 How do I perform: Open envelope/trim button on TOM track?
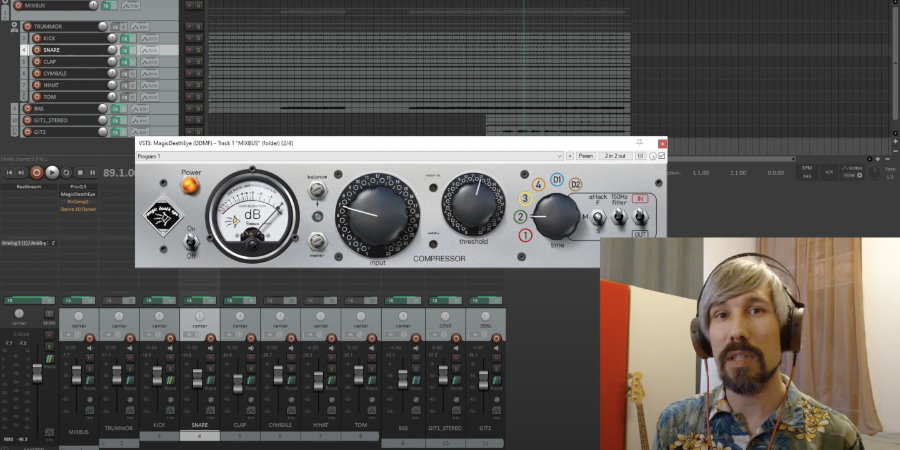click(149, 97)
